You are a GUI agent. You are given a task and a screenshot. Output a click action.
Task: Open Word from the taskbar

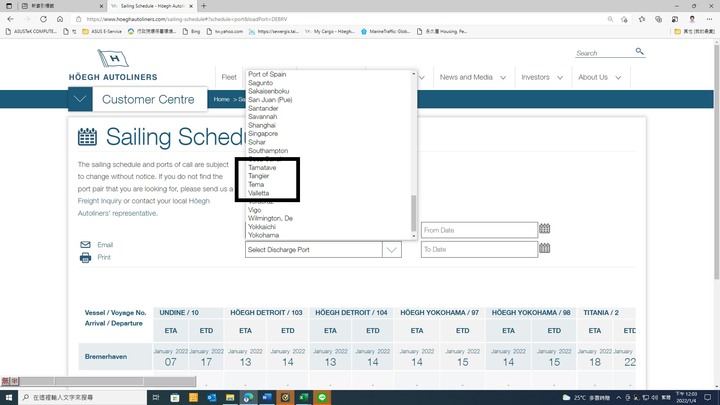(x=267, y=397)
